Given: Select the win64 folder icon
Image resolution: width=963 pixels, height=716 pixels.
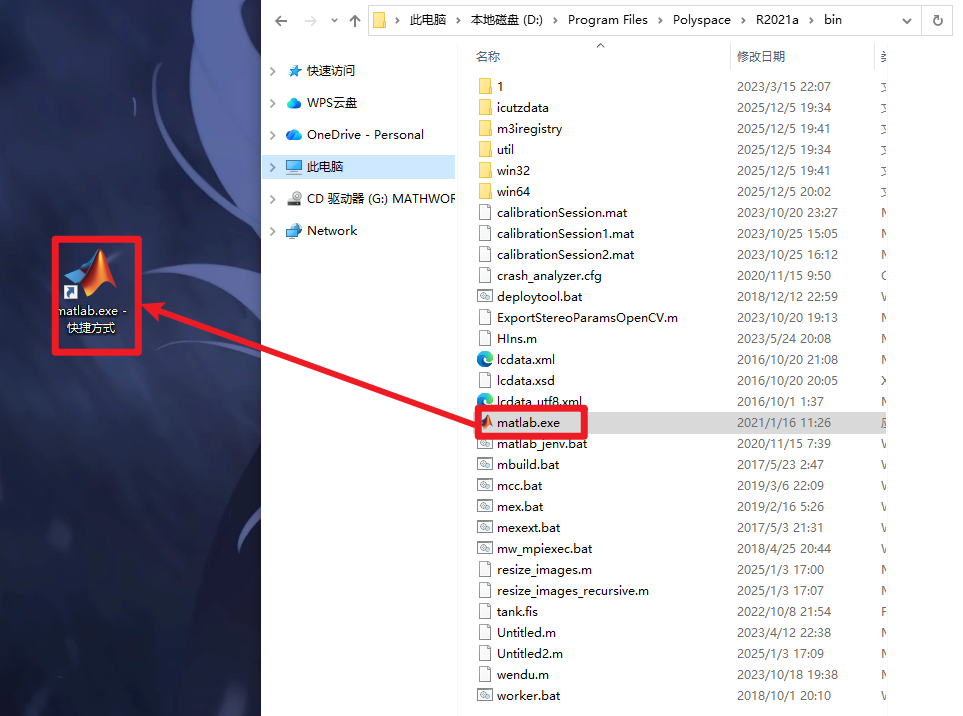Looking at the screenshot, I should click(485, 192).
